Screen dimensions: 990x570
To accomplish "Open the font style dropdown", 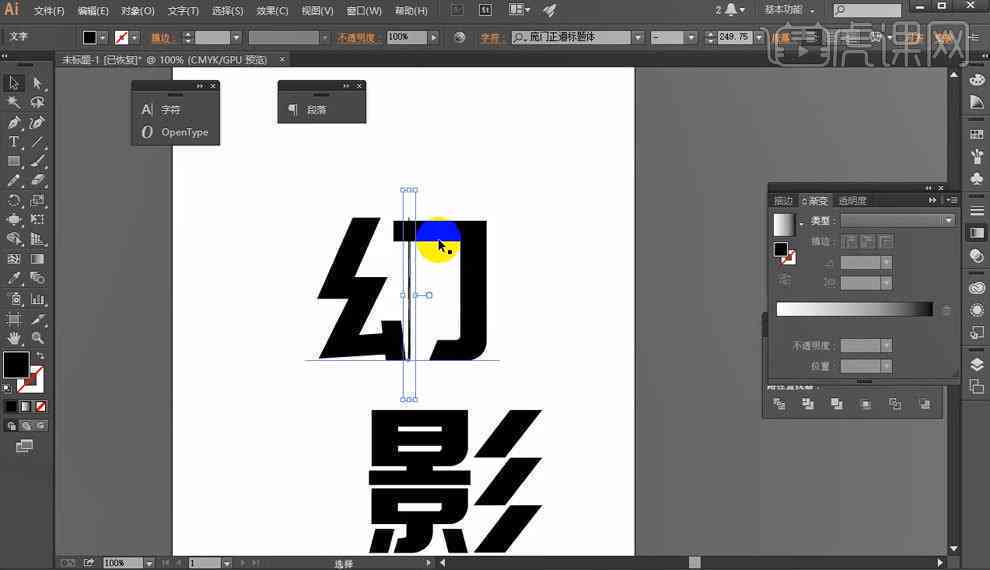I will click(691, 37).
